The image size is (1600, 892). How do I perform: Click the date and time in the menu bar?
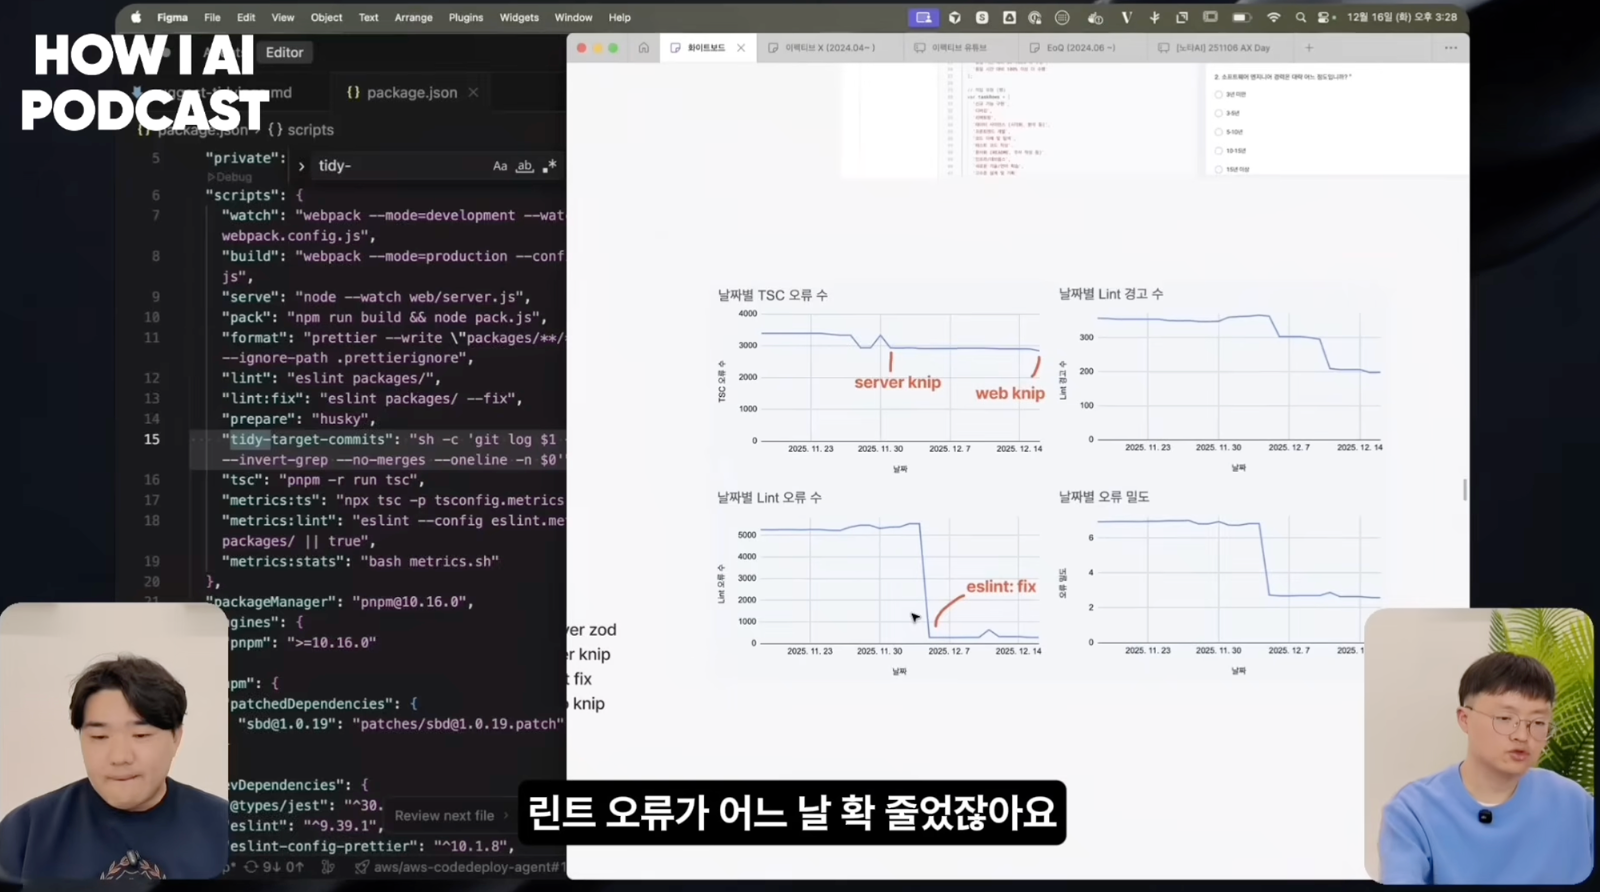pyautogui.click(x=1401, y=17)
